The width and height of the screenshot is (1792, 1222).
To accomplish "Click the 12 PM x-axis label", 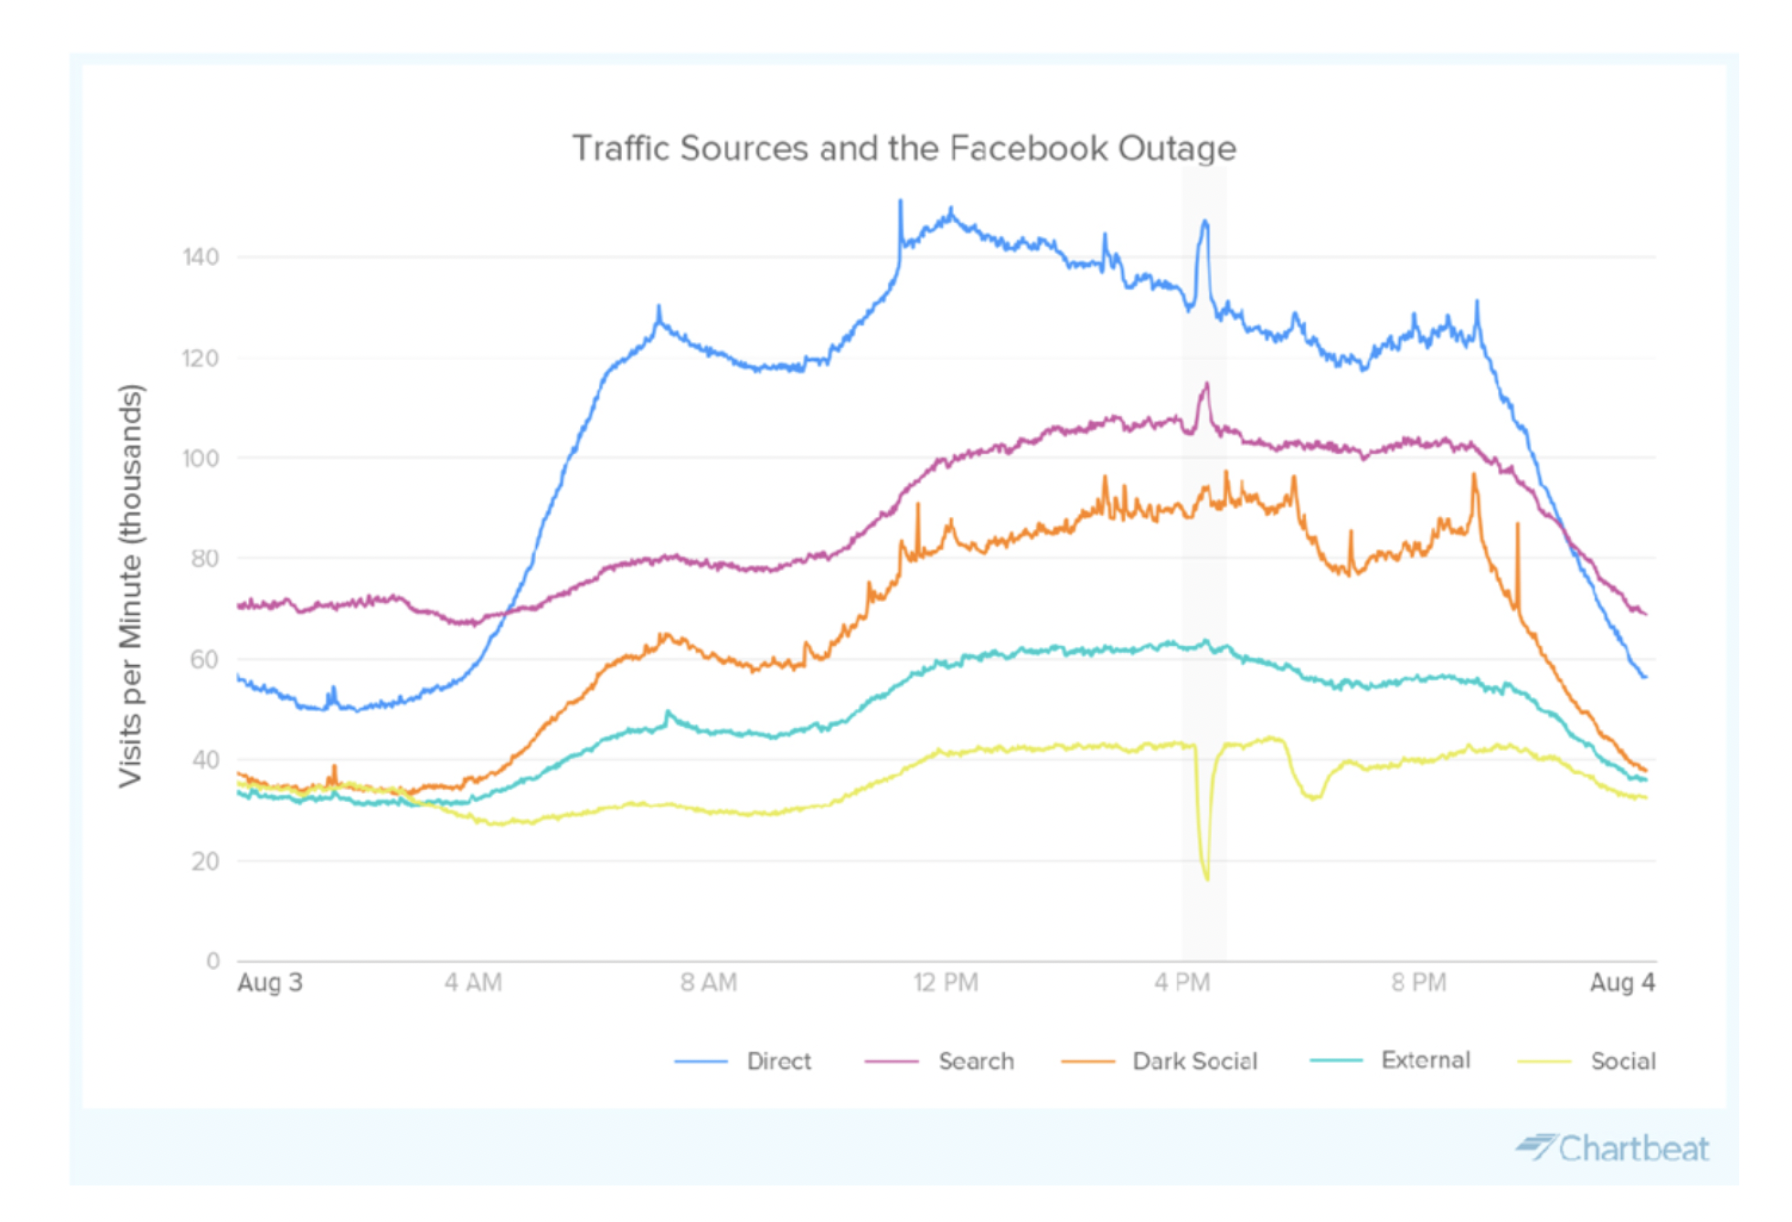I will tap(945, 983).
